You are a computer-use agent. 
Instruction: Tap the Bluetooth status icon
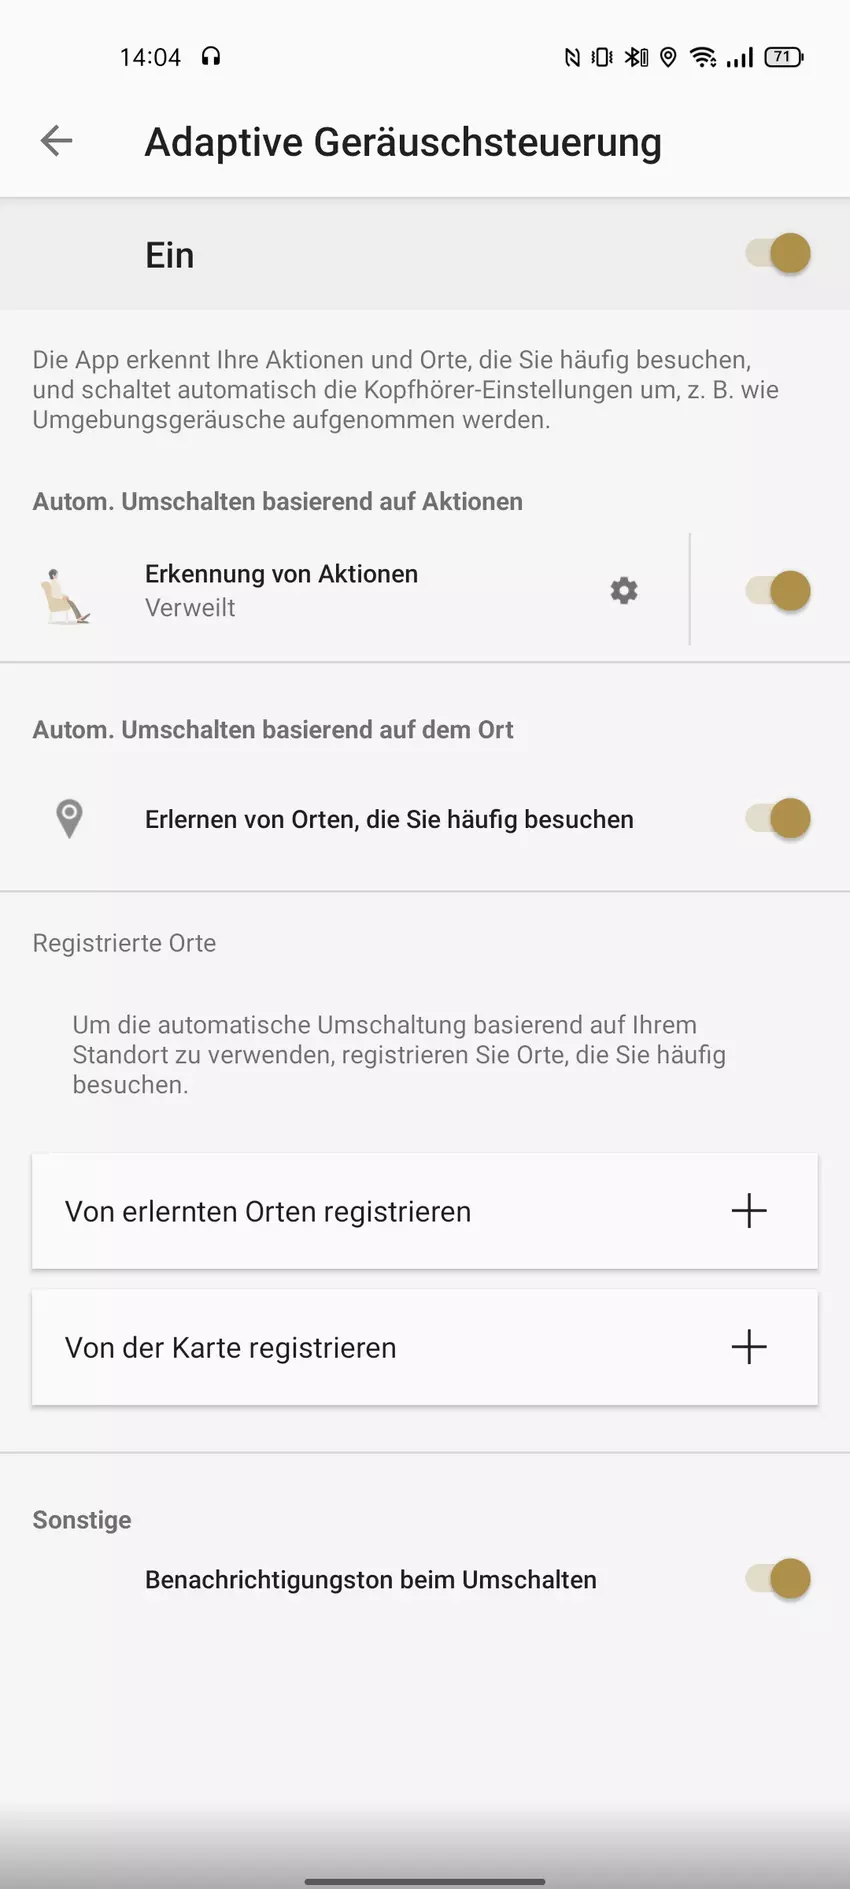pos(636,57)
